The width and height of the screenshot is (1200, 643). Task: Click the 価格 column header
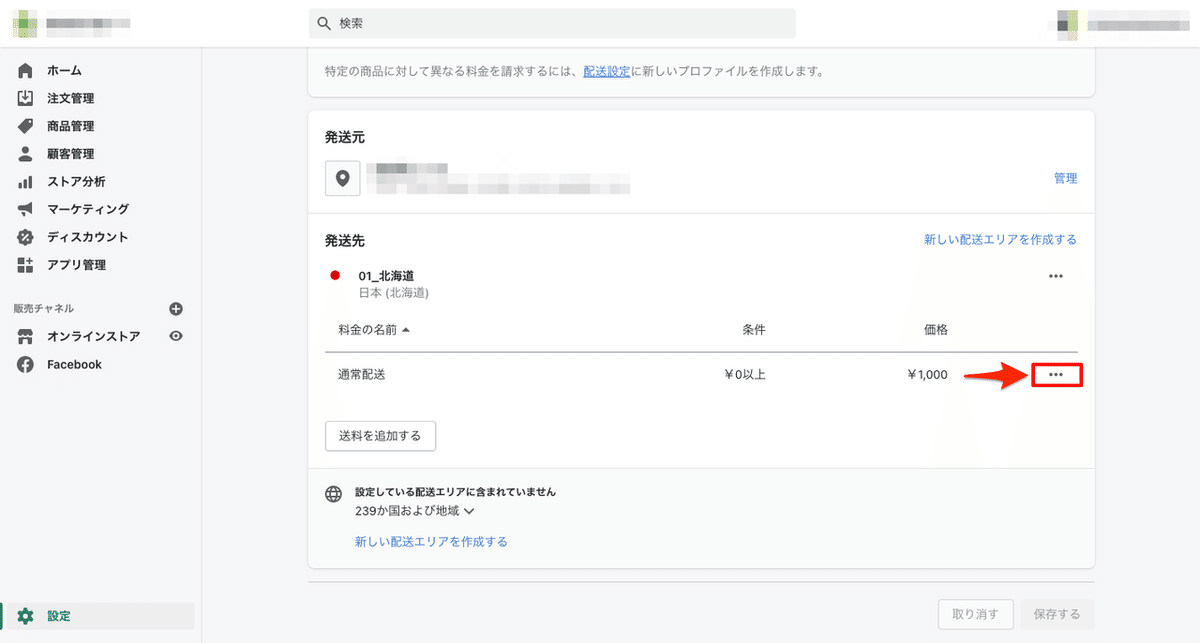coord(936,329)
